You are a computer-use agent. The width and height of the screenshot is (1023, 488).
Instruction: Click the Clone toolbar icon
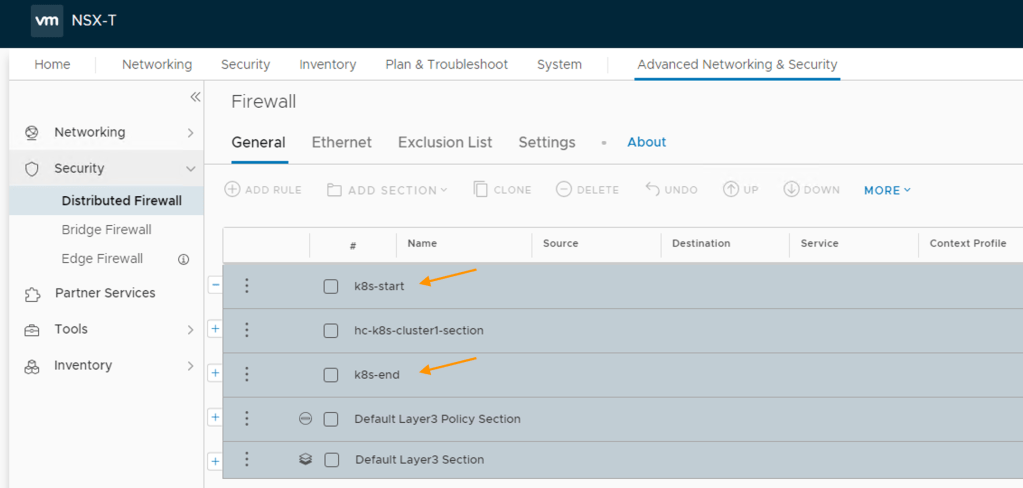tap(480, 189)
